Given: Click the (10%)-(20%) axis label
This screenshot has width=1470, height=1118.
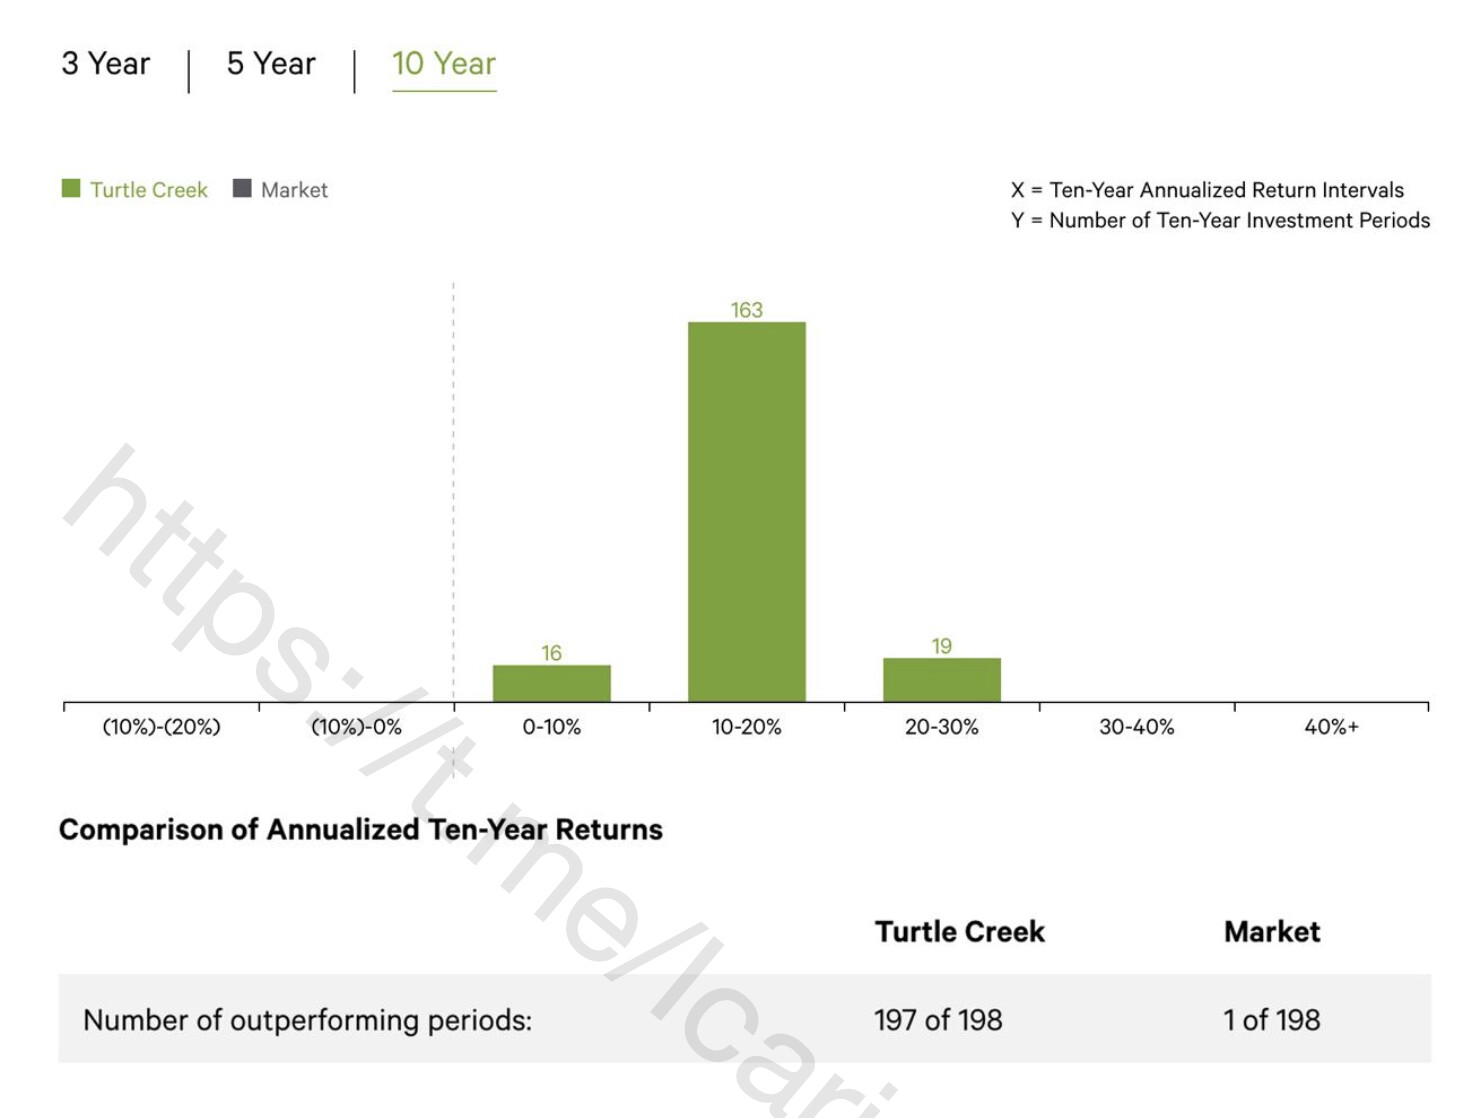Looking at the screenshot, I should pyautogui.click(x=161, y=727).
